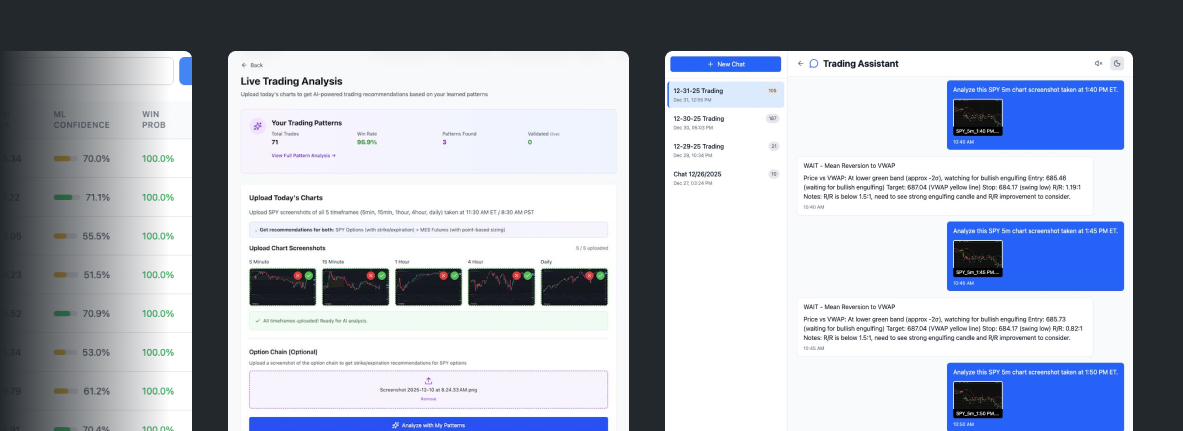
Task: Open the 4 Hour chart thumbnail
Action: pyautogui.click(x=501, y=287)
